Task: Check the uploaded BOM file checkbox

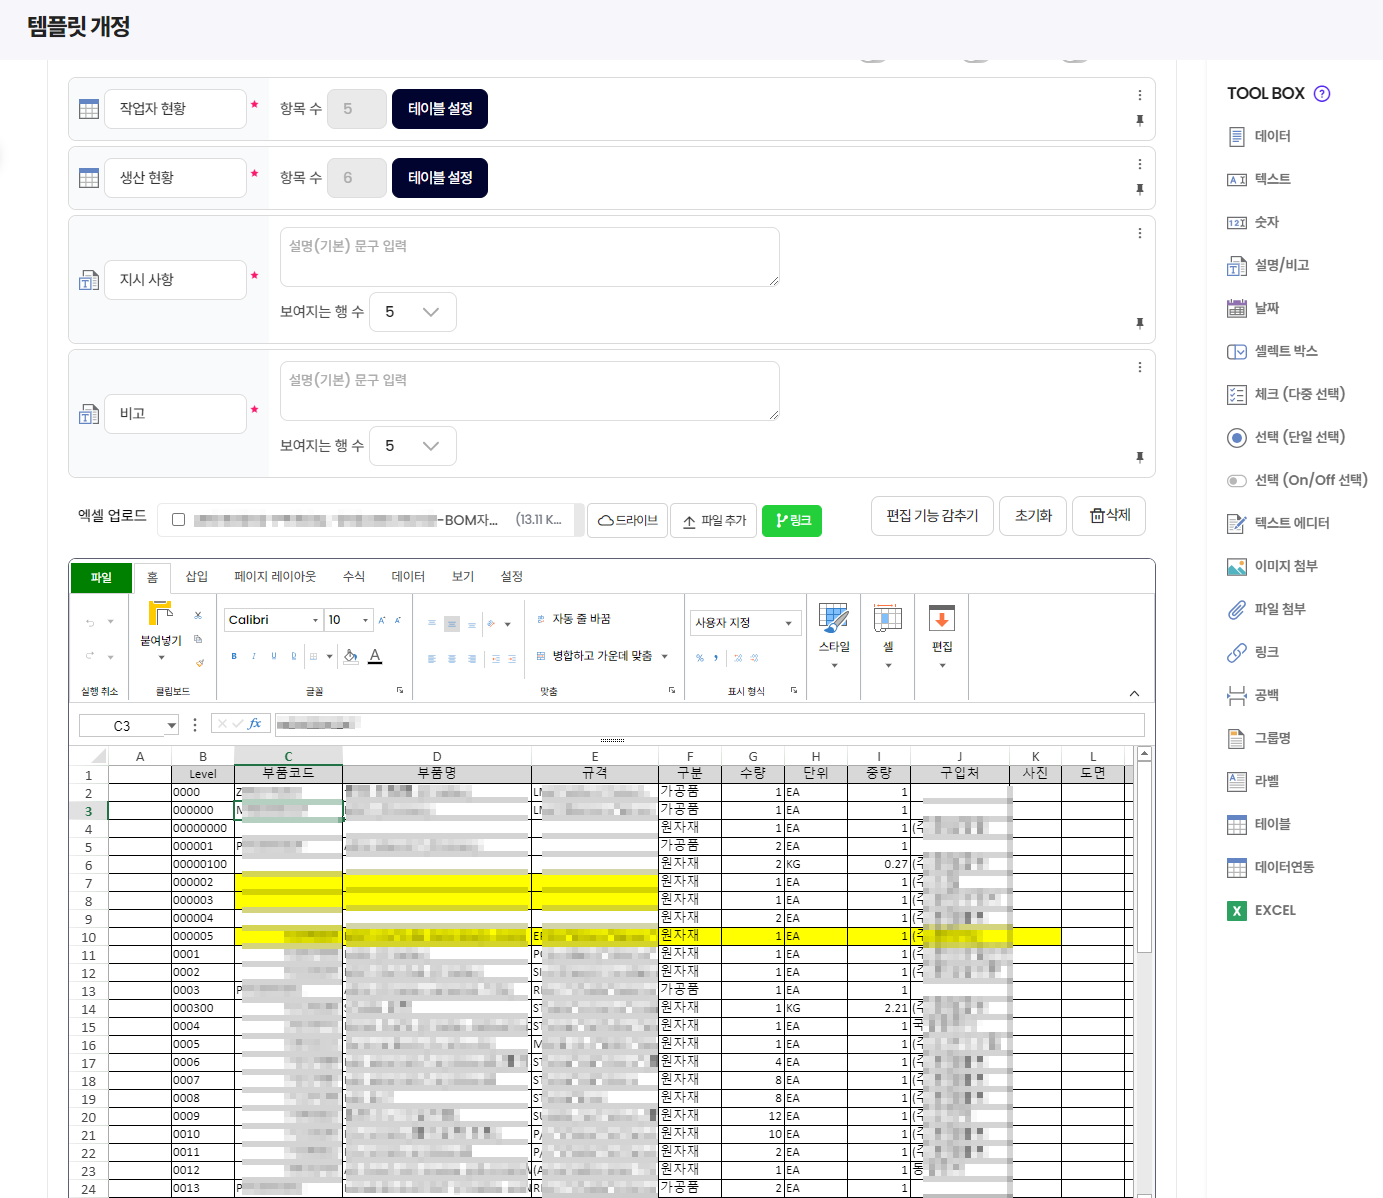Action: [x=178, y=520]
